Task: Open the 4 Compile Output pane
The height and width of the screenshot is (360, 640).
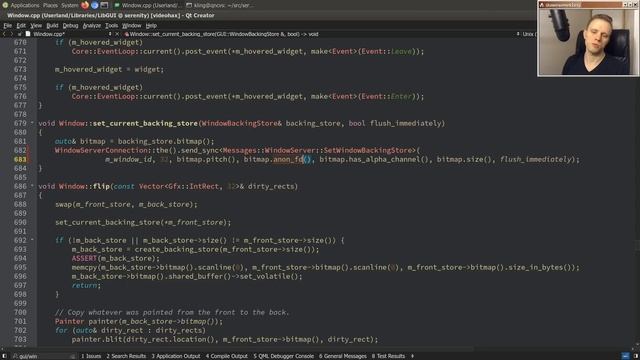Action: 227,356
